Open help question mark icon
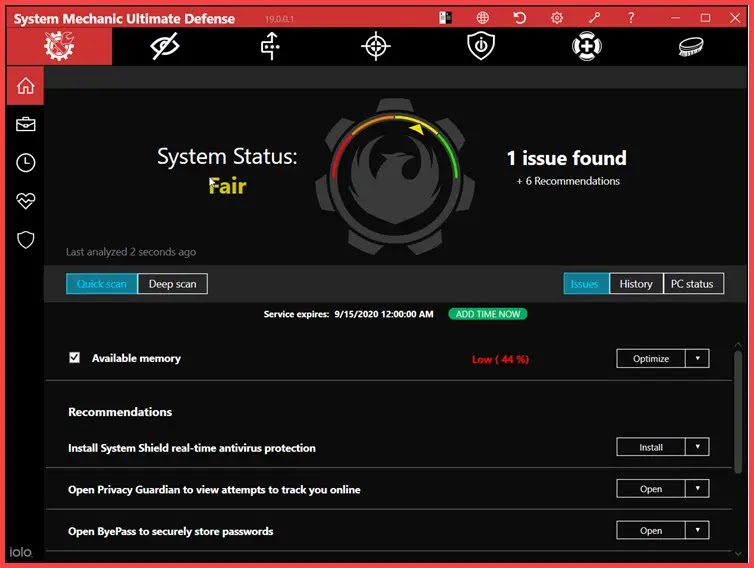The image size is (754, 568). [x=631, y=18]
